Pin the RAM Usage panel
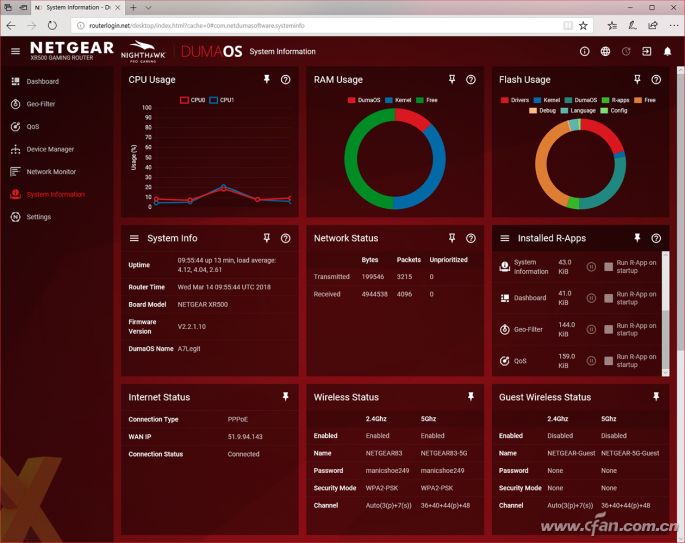The image size is (685, 543). click(452, 79)
